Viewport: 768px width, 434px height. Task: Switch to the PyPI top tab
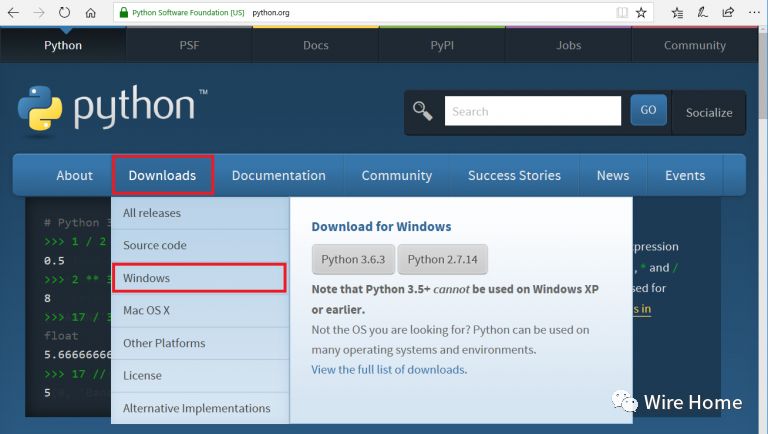442,45
